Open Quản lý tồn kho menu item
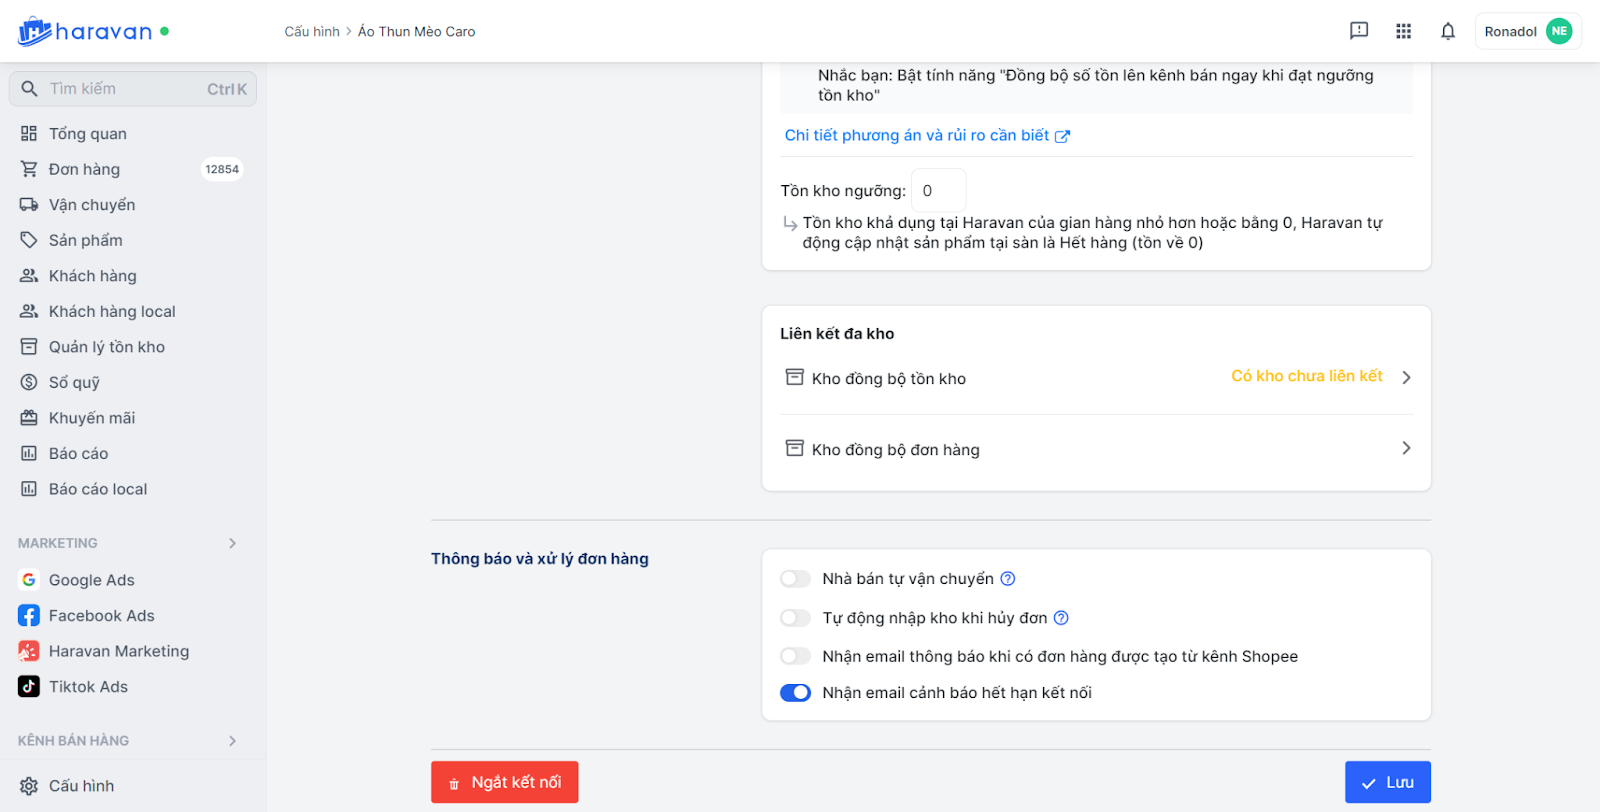 coord(106,347)
